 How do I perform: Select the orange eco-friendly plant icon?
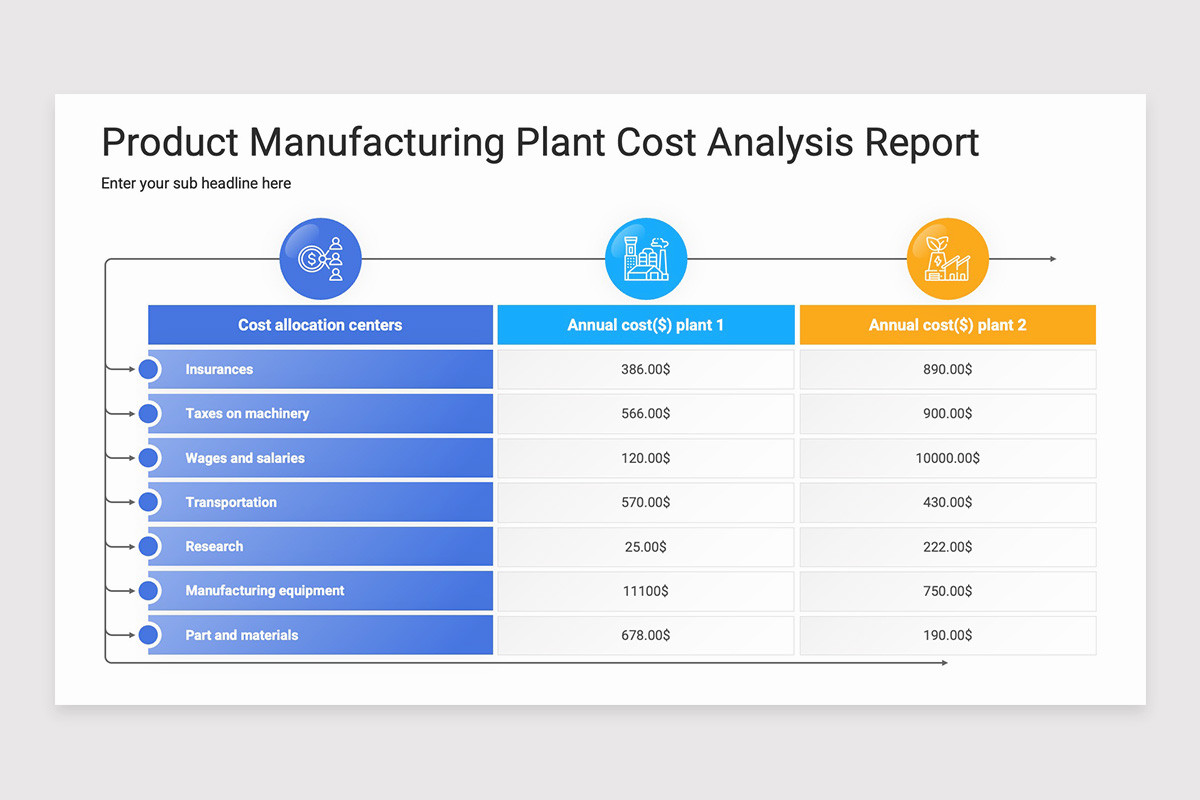click(x=947, y=258)
